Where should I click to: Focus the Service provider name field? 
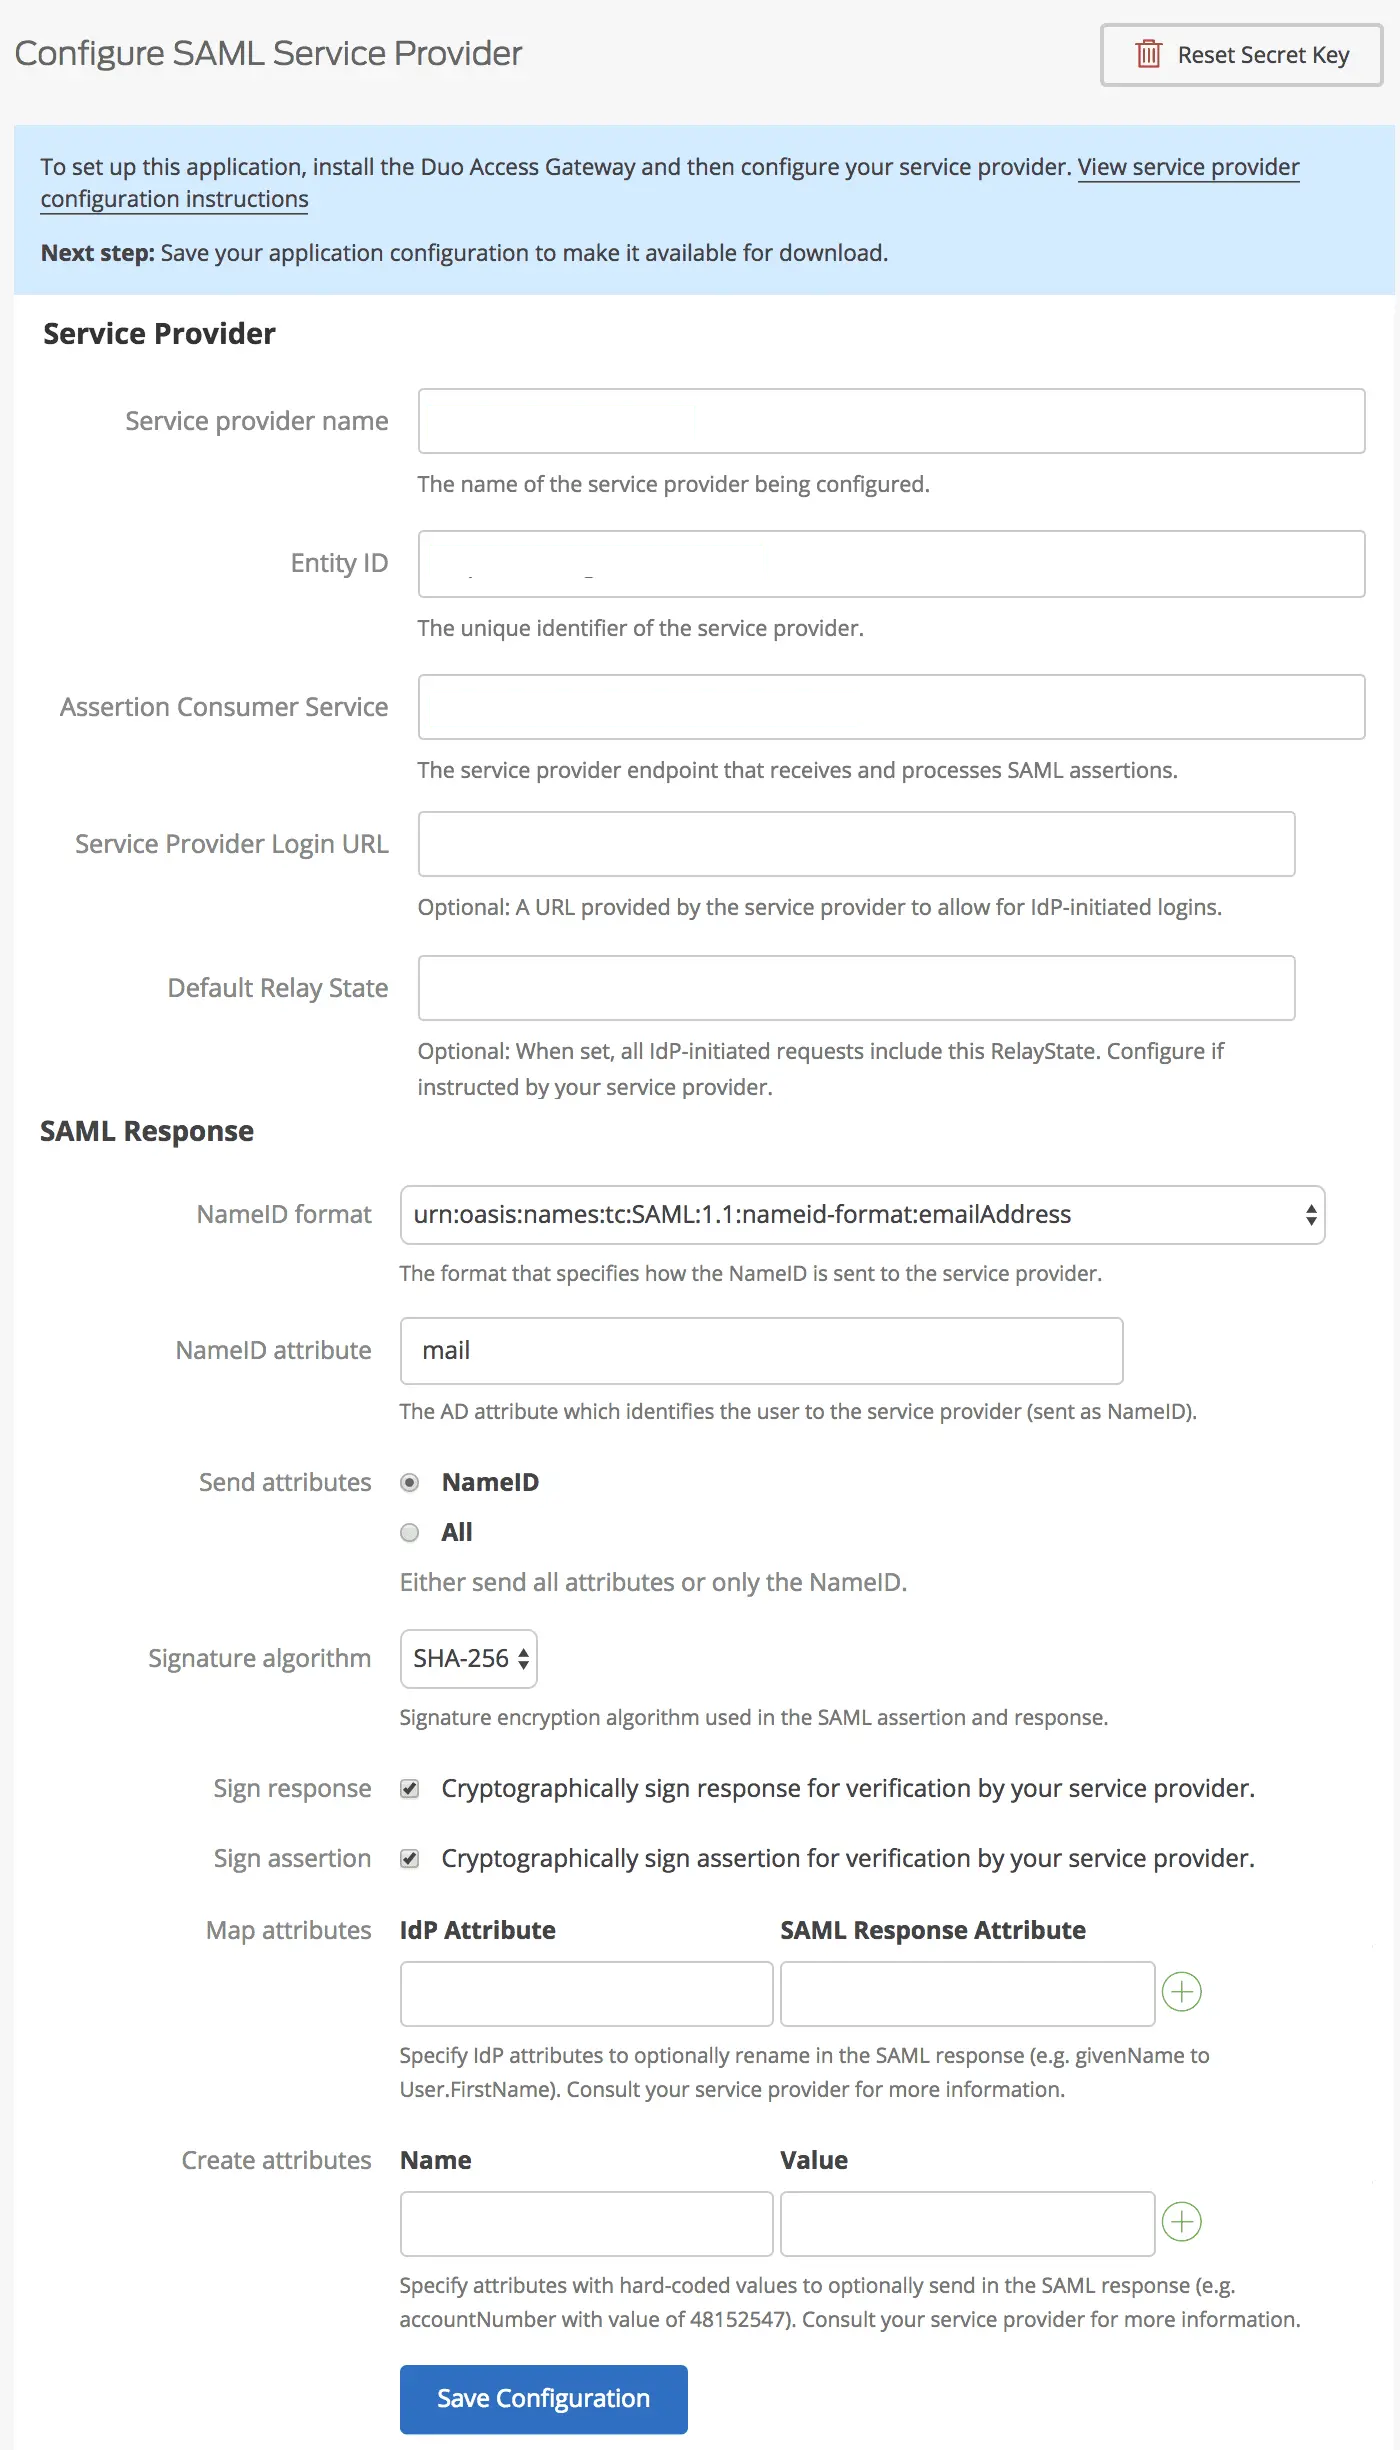tap(892, 421)
